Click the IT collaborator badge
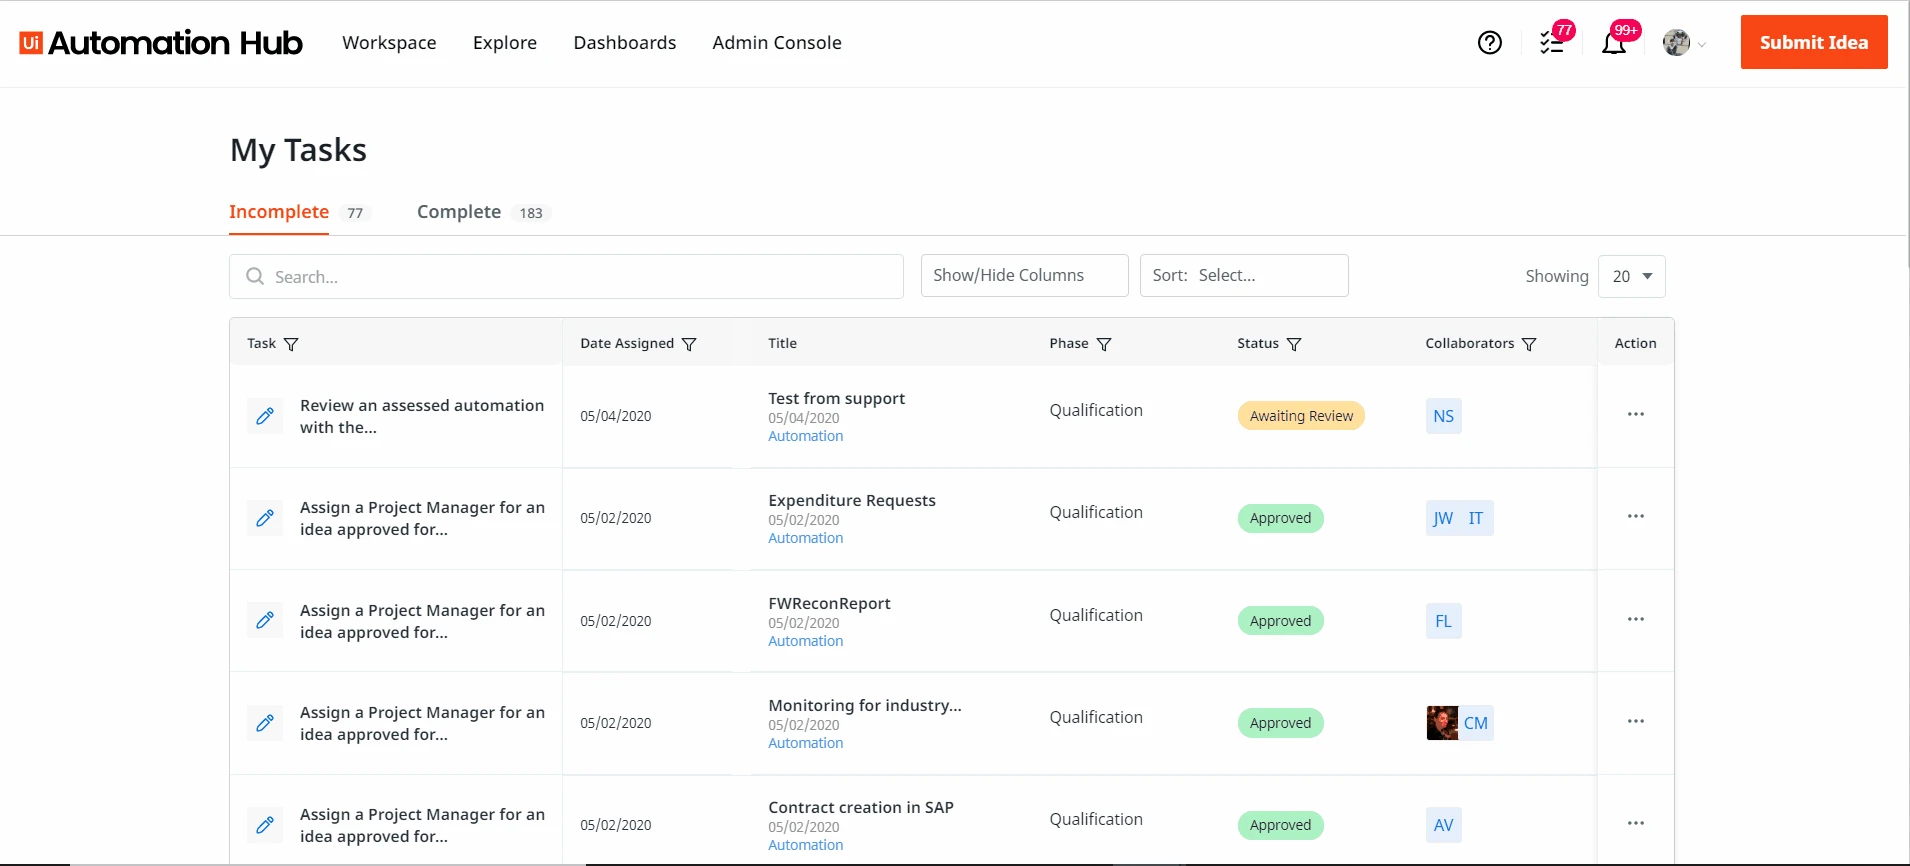The width and height of the screenshot is (1910, 866). point(1476,518)
